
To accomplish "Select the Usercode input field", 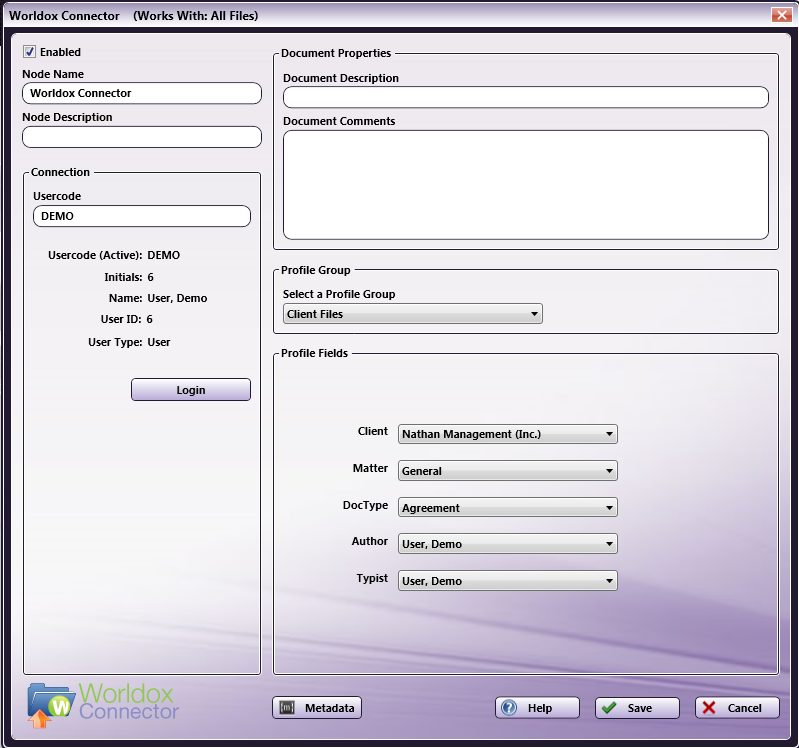I will pos(141,216).
